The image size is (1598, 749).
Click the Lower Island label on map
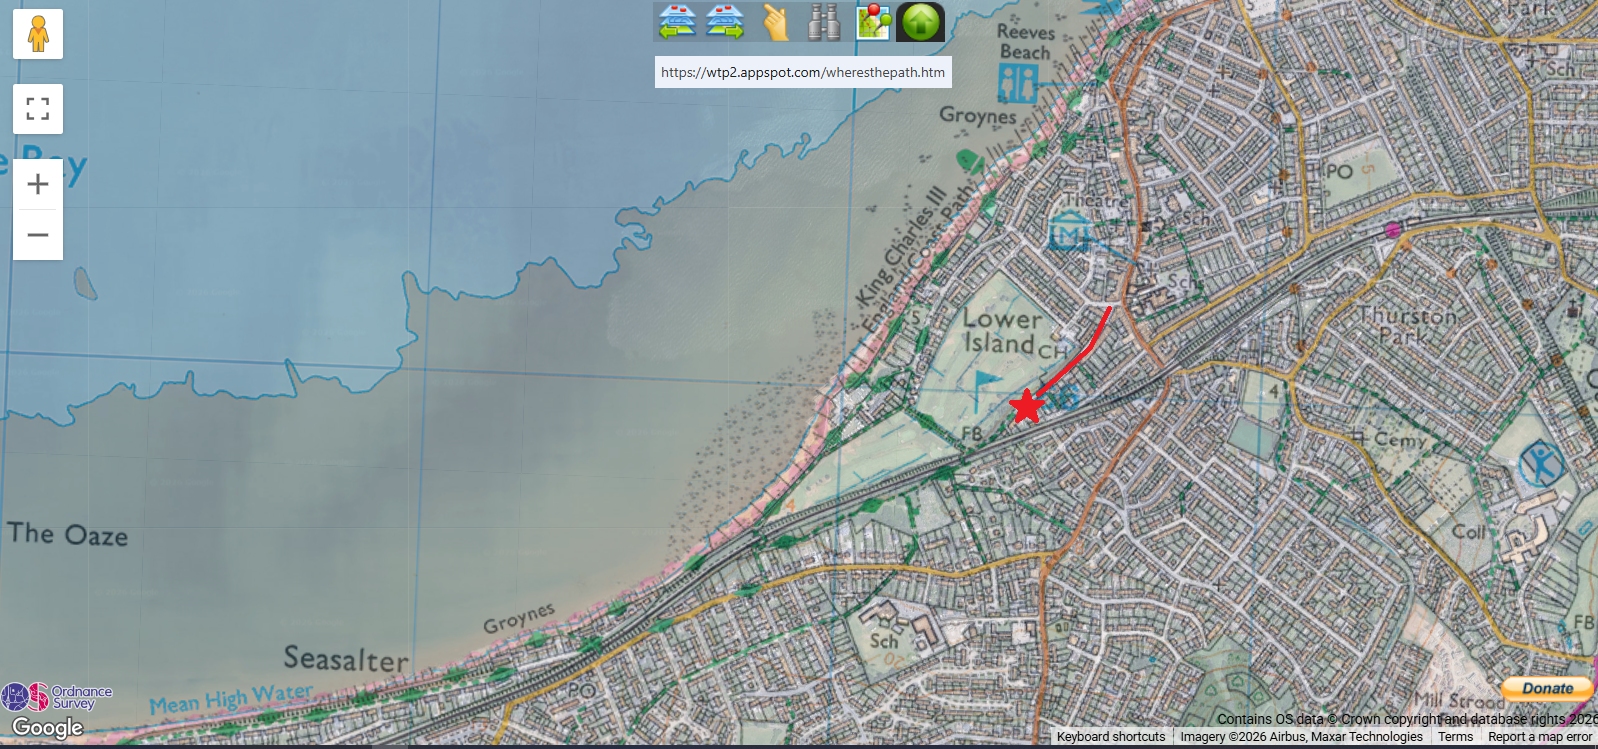(x=1001, y=331)
